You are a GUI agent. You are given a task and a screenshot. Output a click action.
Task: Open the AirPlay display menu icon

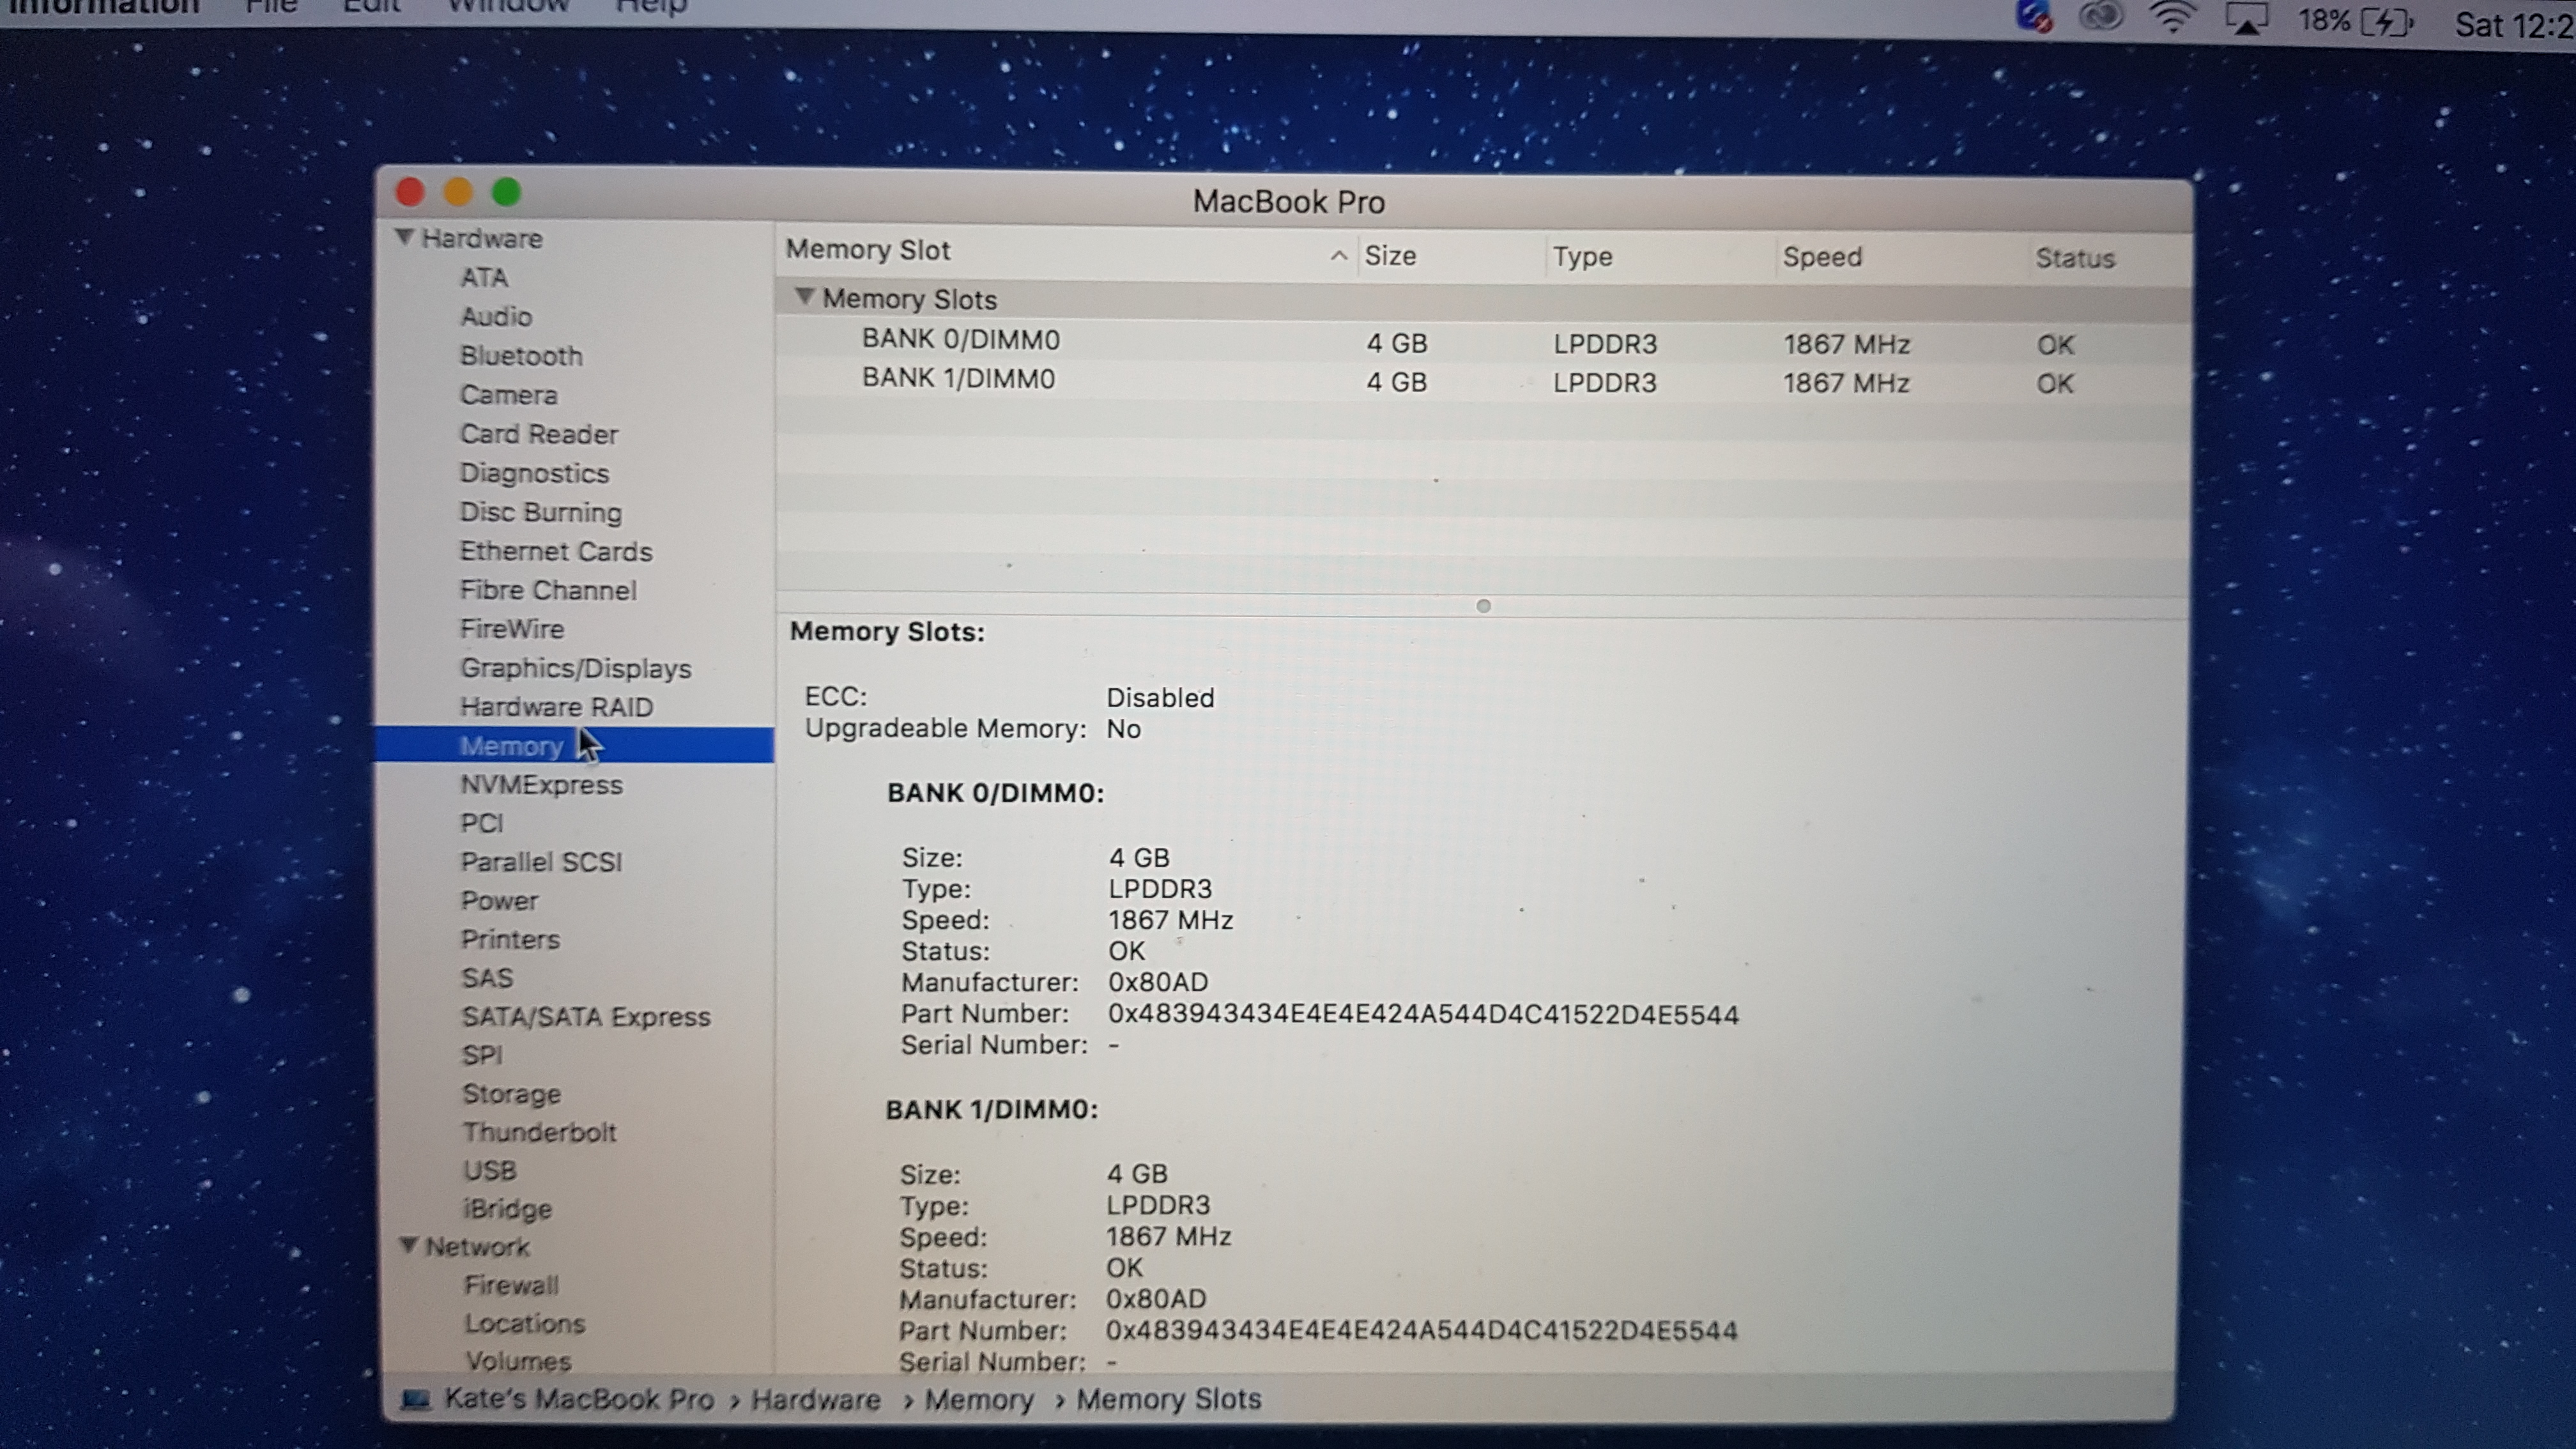tap(2246, 19)
